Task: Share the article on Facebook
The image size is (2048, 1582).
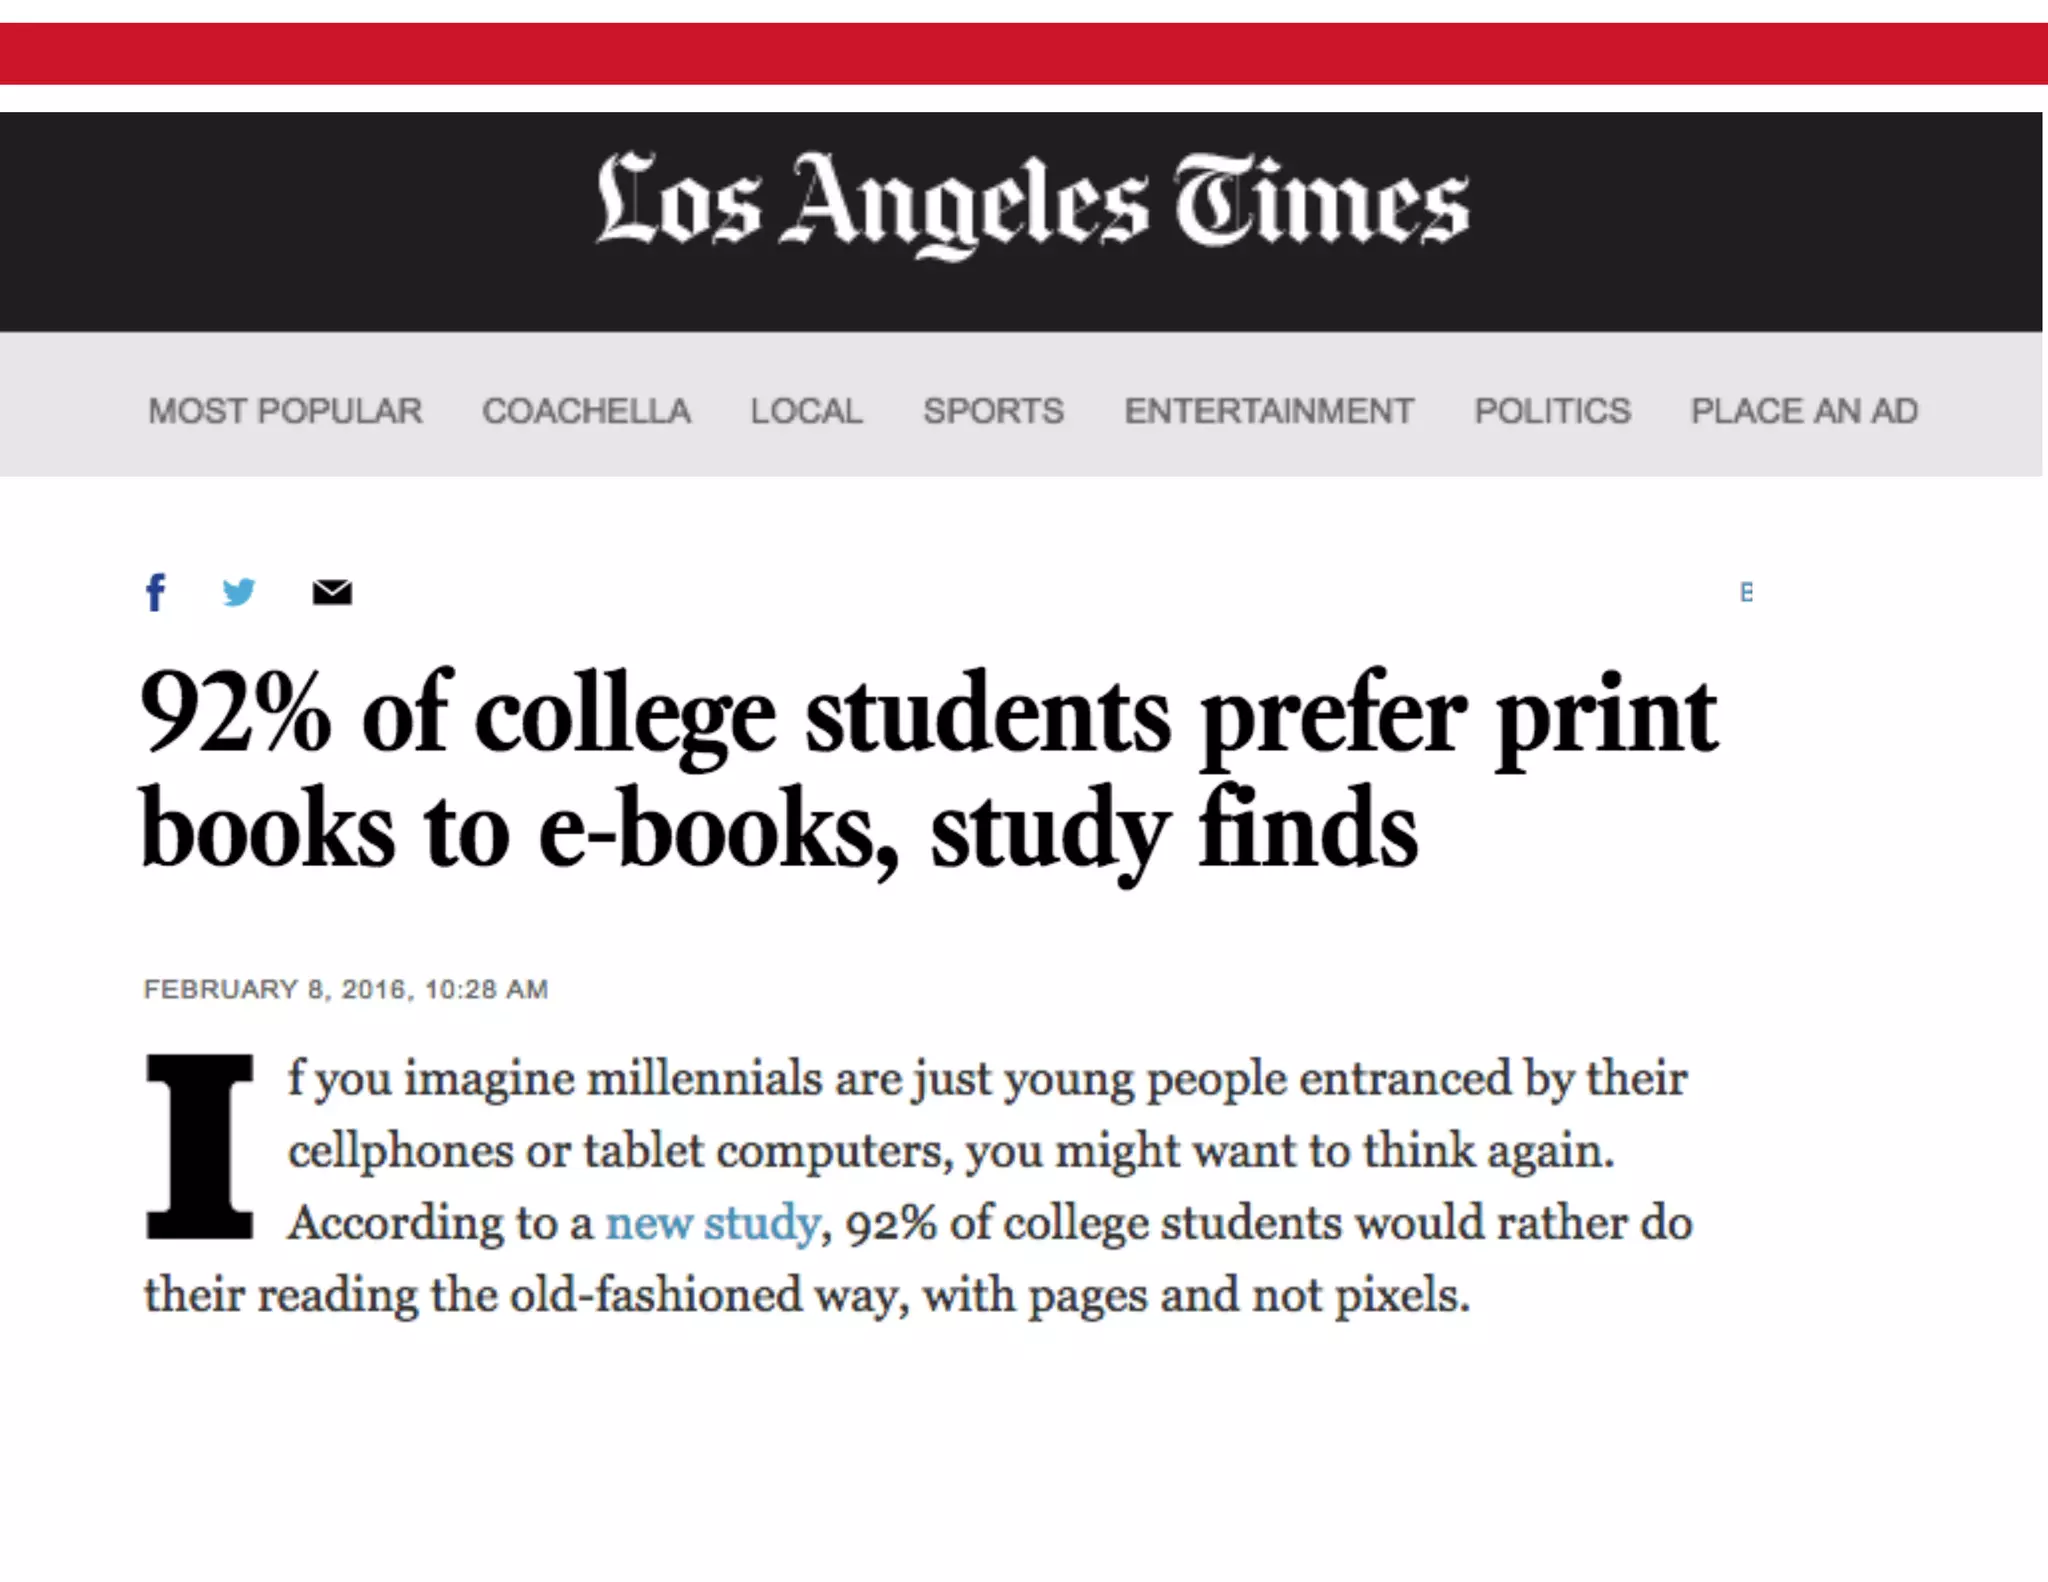Action: pos(156,592)
